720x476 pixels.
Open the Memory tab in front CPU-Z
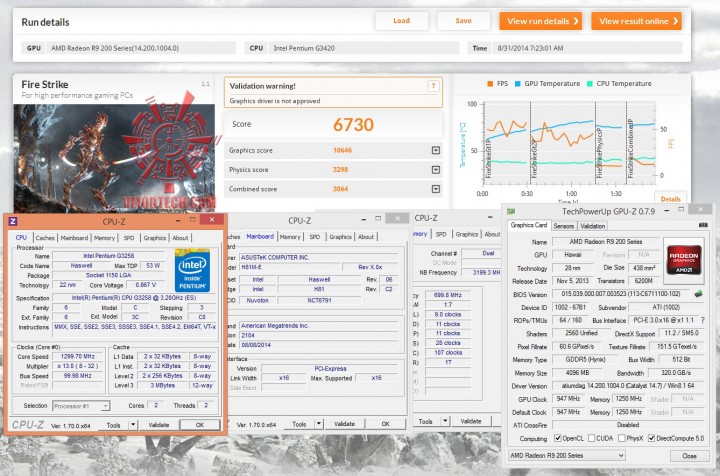pos(104,238)
